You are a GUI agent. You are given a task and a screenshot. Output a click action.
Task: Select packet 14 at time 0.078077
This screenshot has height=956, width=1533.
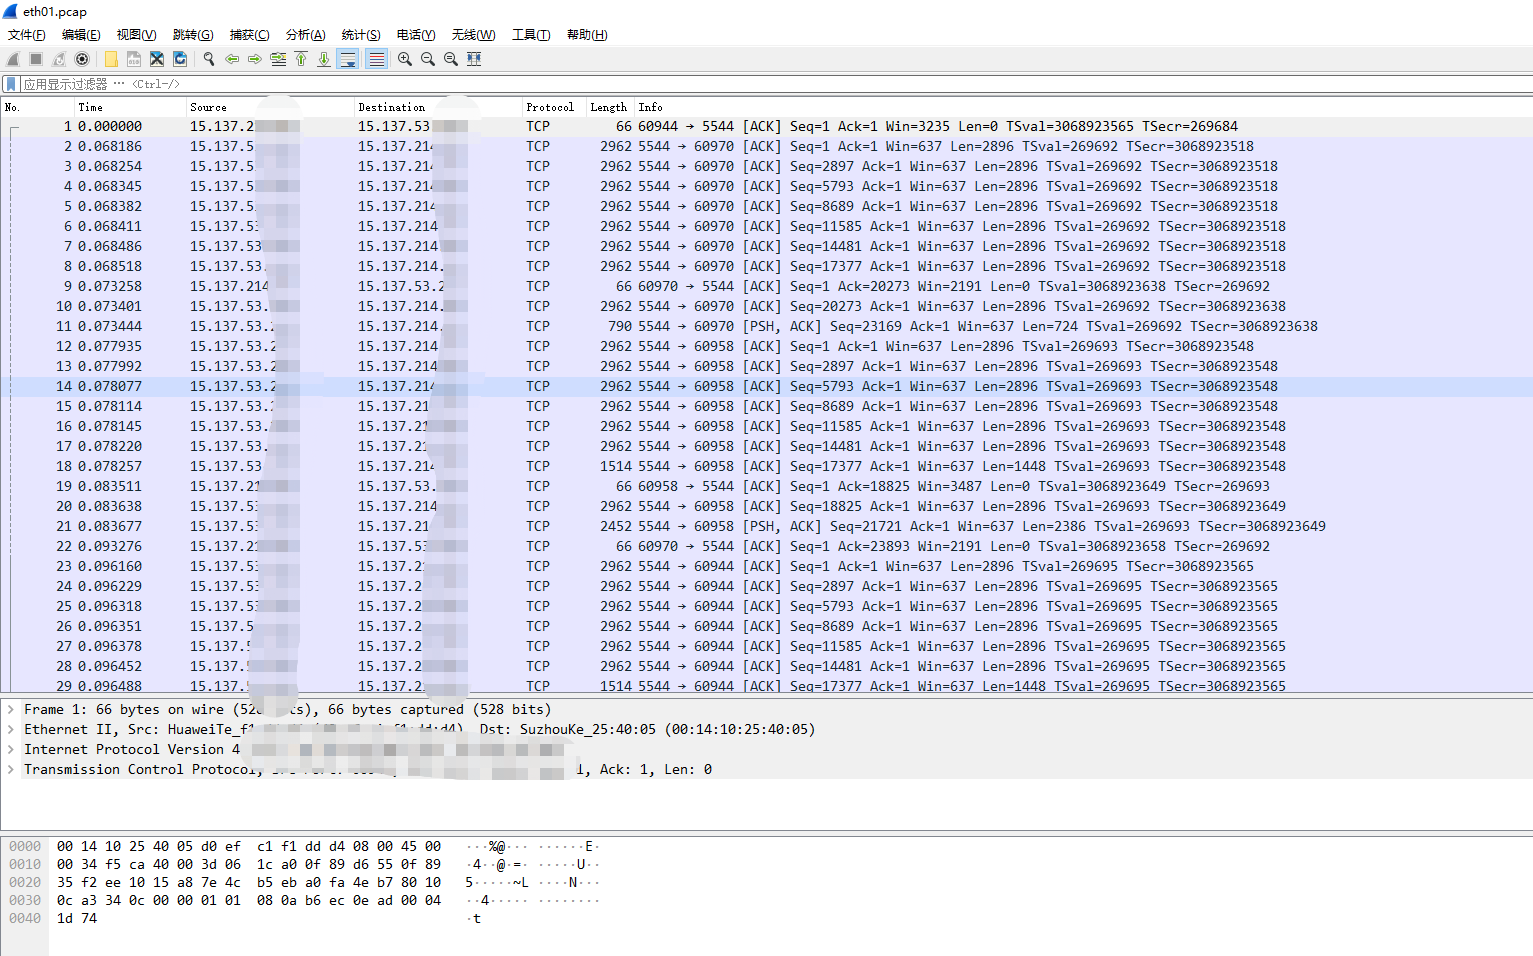[x=766, y=386]
